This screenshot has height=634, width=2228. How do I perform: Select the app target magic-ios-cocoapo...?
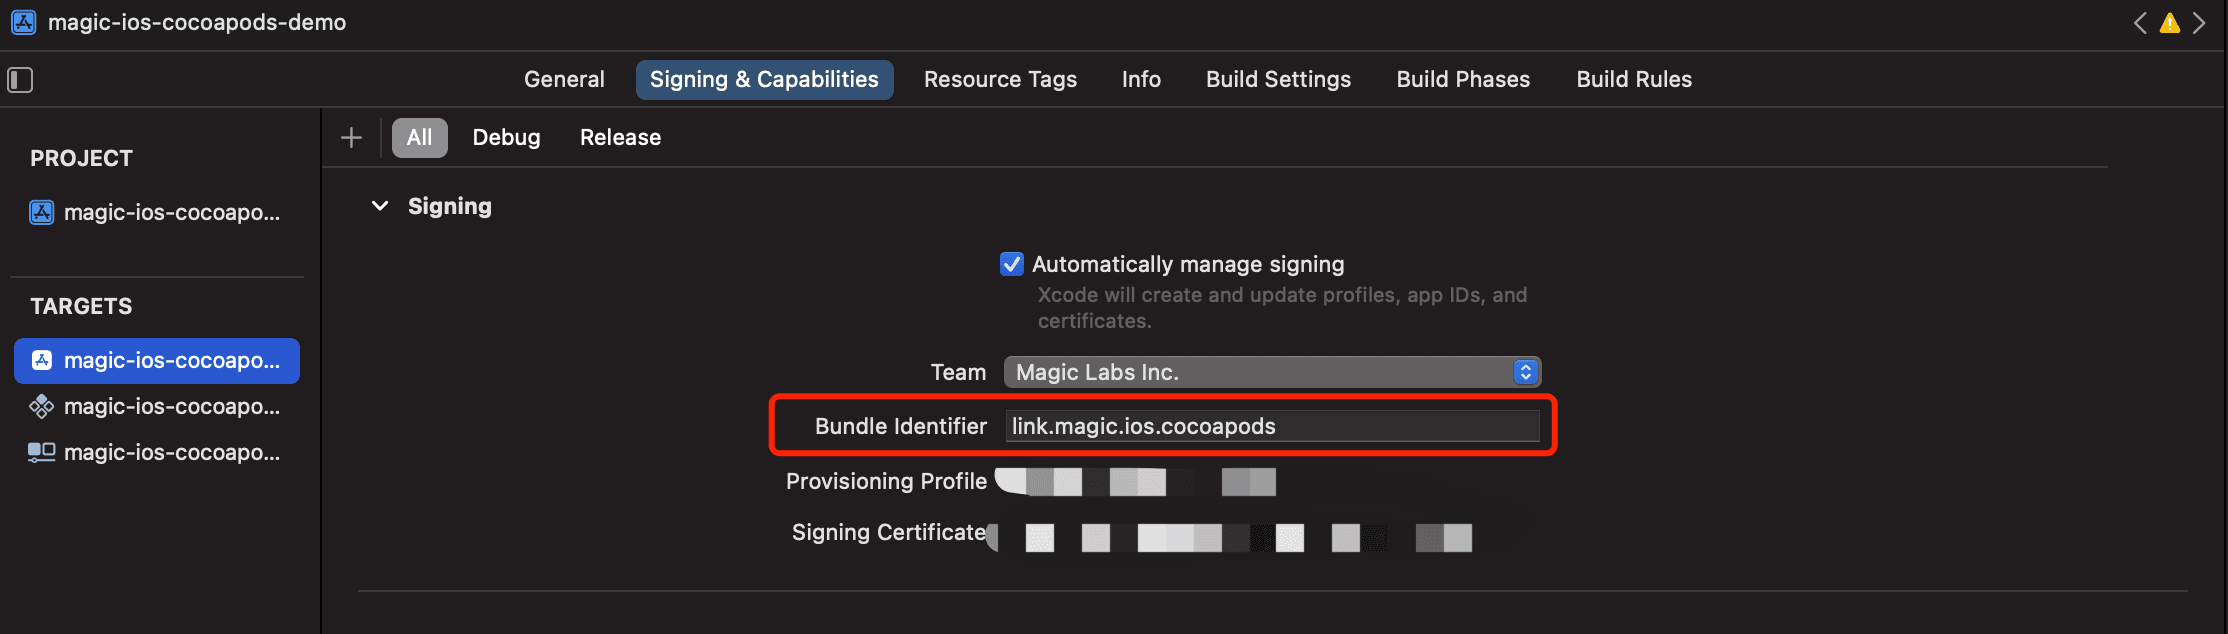(x=157, y=361)
